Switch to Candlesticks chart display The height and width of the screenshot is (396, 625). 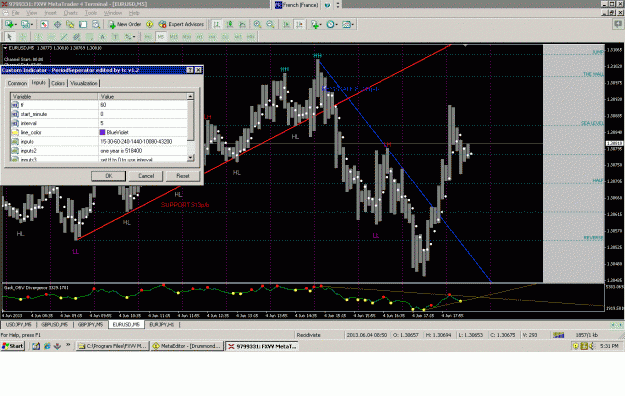coord(230,24)
